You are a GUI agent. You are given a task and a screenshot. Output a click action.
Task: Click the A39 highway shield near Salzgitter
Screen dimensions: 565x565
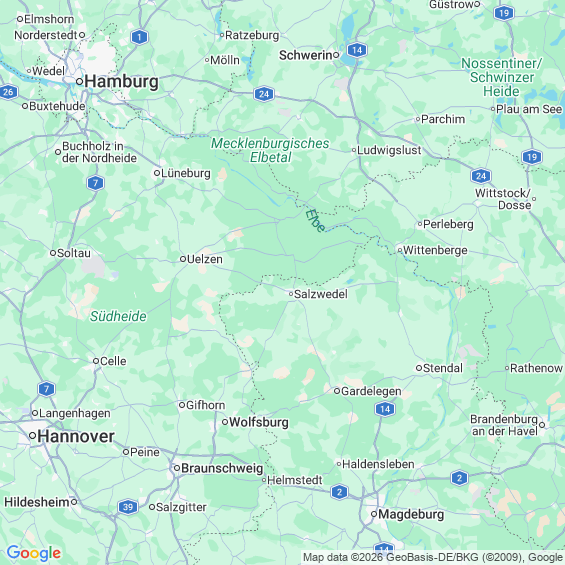[128, 507]
